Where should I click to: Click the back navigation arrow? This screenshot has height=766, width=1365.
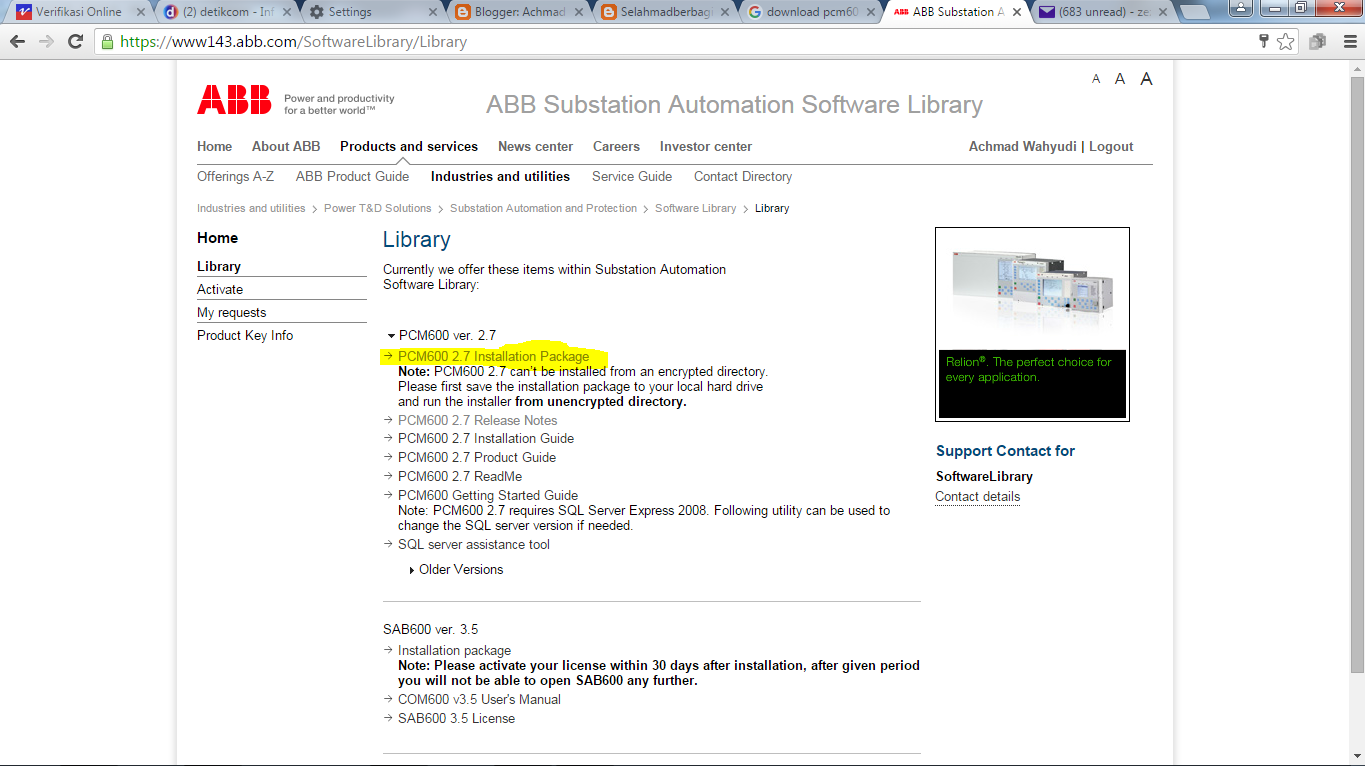coord(17,43)
